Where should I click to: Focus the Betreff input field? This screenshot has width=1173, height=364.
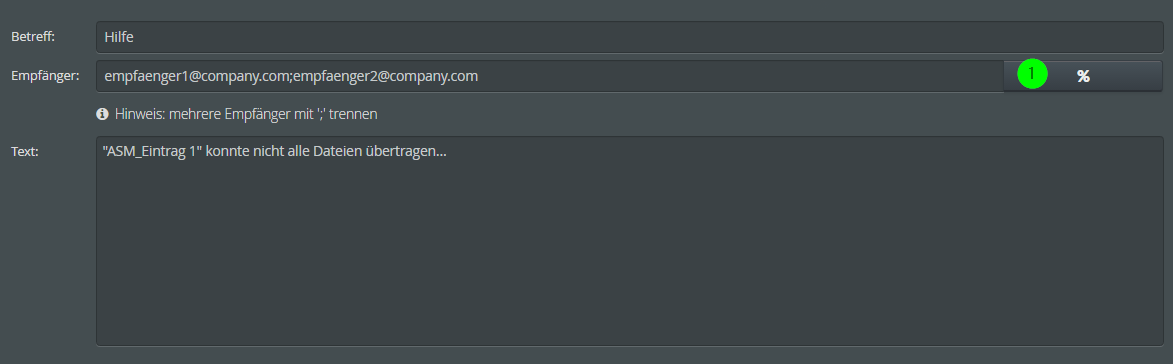point(629,37)
